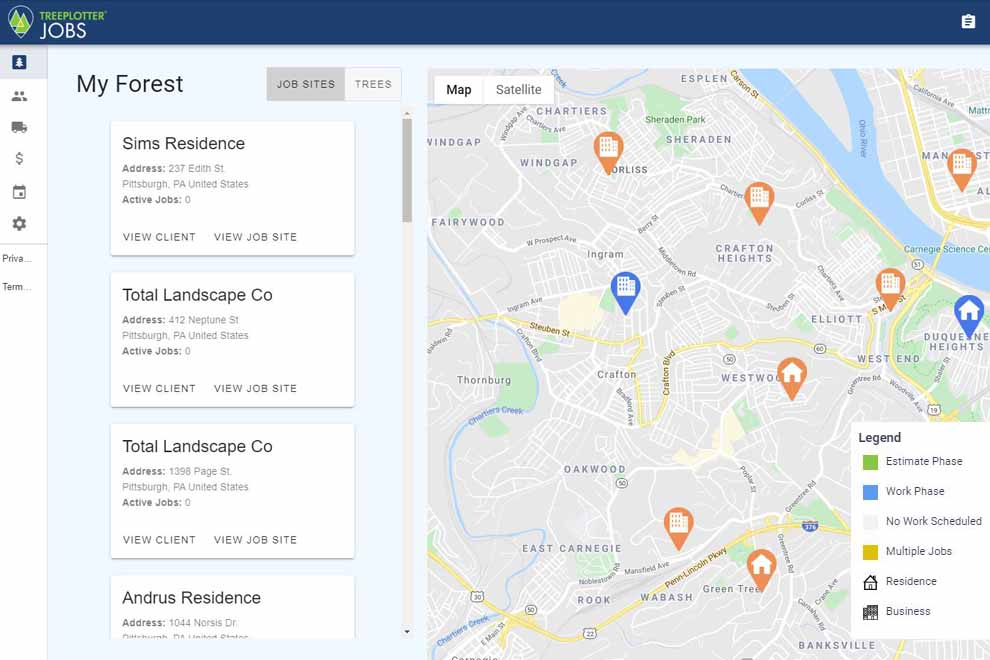Click the yellow Multiple Jobs swatch
This screenshot has width=990, height=660.
(870, 552)
